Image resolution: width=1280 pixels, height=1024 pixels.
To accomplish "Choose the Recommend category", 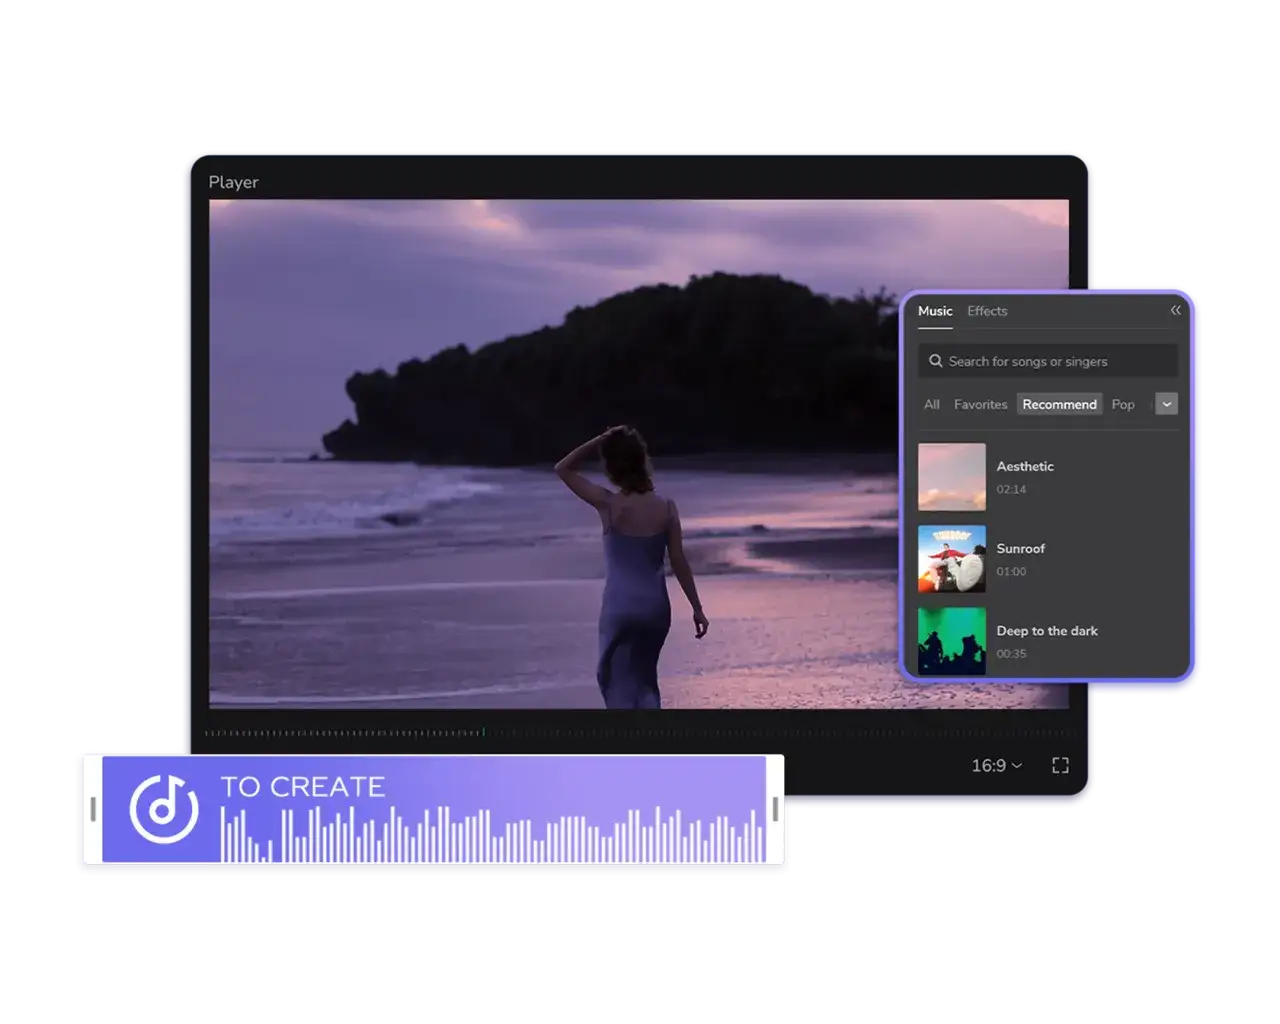I will pyautogui.click(x=1059, y=404).
